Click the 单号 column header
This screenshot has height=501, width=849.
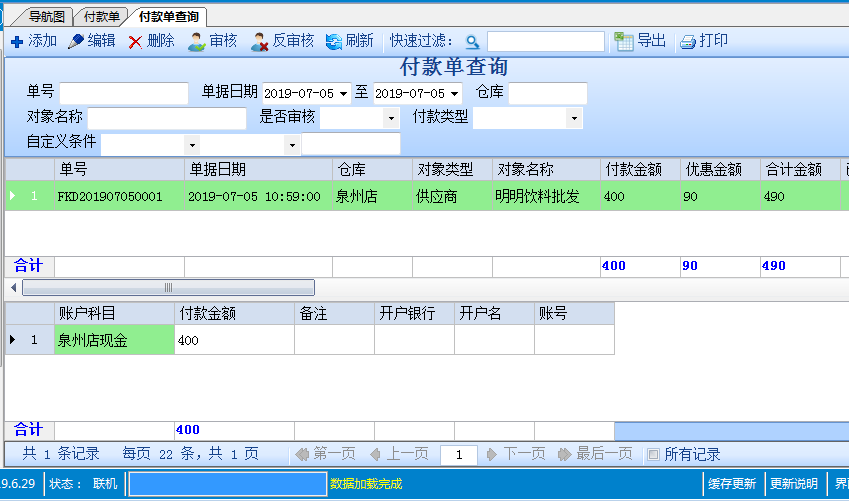(x=119, y=170)
